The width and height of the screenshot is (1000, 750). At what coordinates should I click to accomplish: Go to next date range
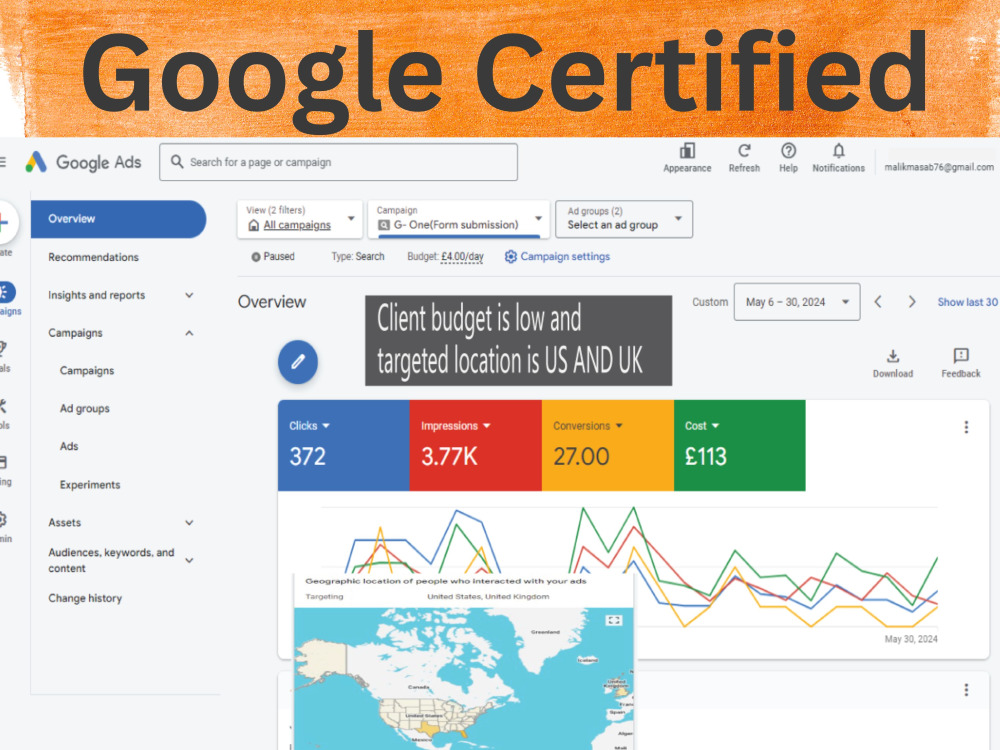point(912,302)
